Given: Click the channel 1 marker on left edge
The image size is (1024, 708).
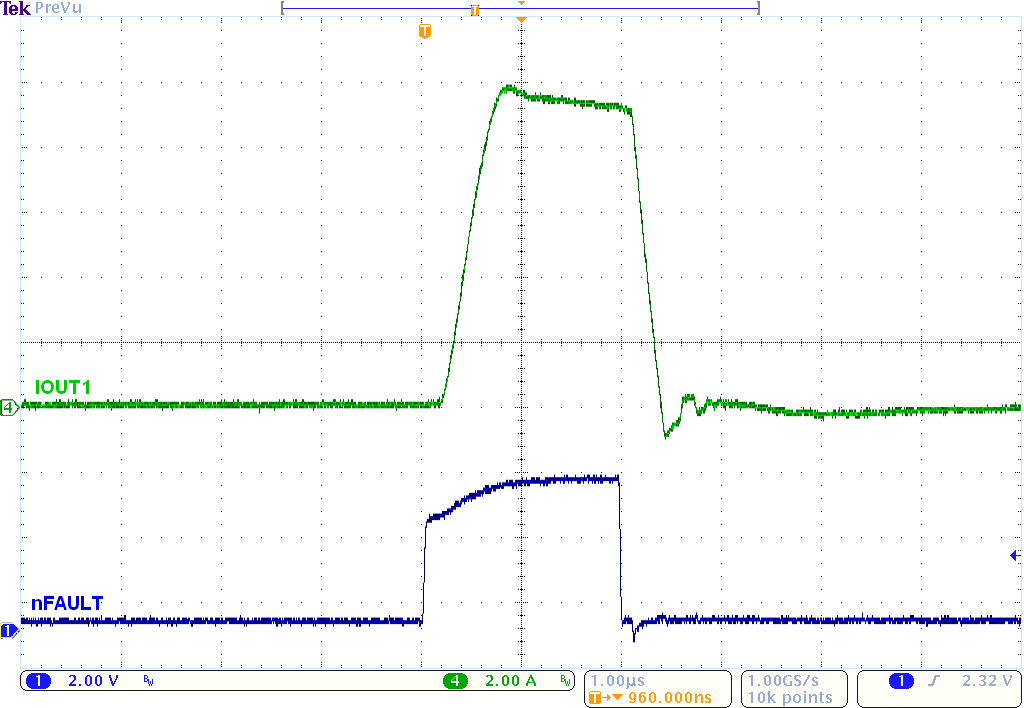Looking at the screenshot, I should (x=8, y=630).
